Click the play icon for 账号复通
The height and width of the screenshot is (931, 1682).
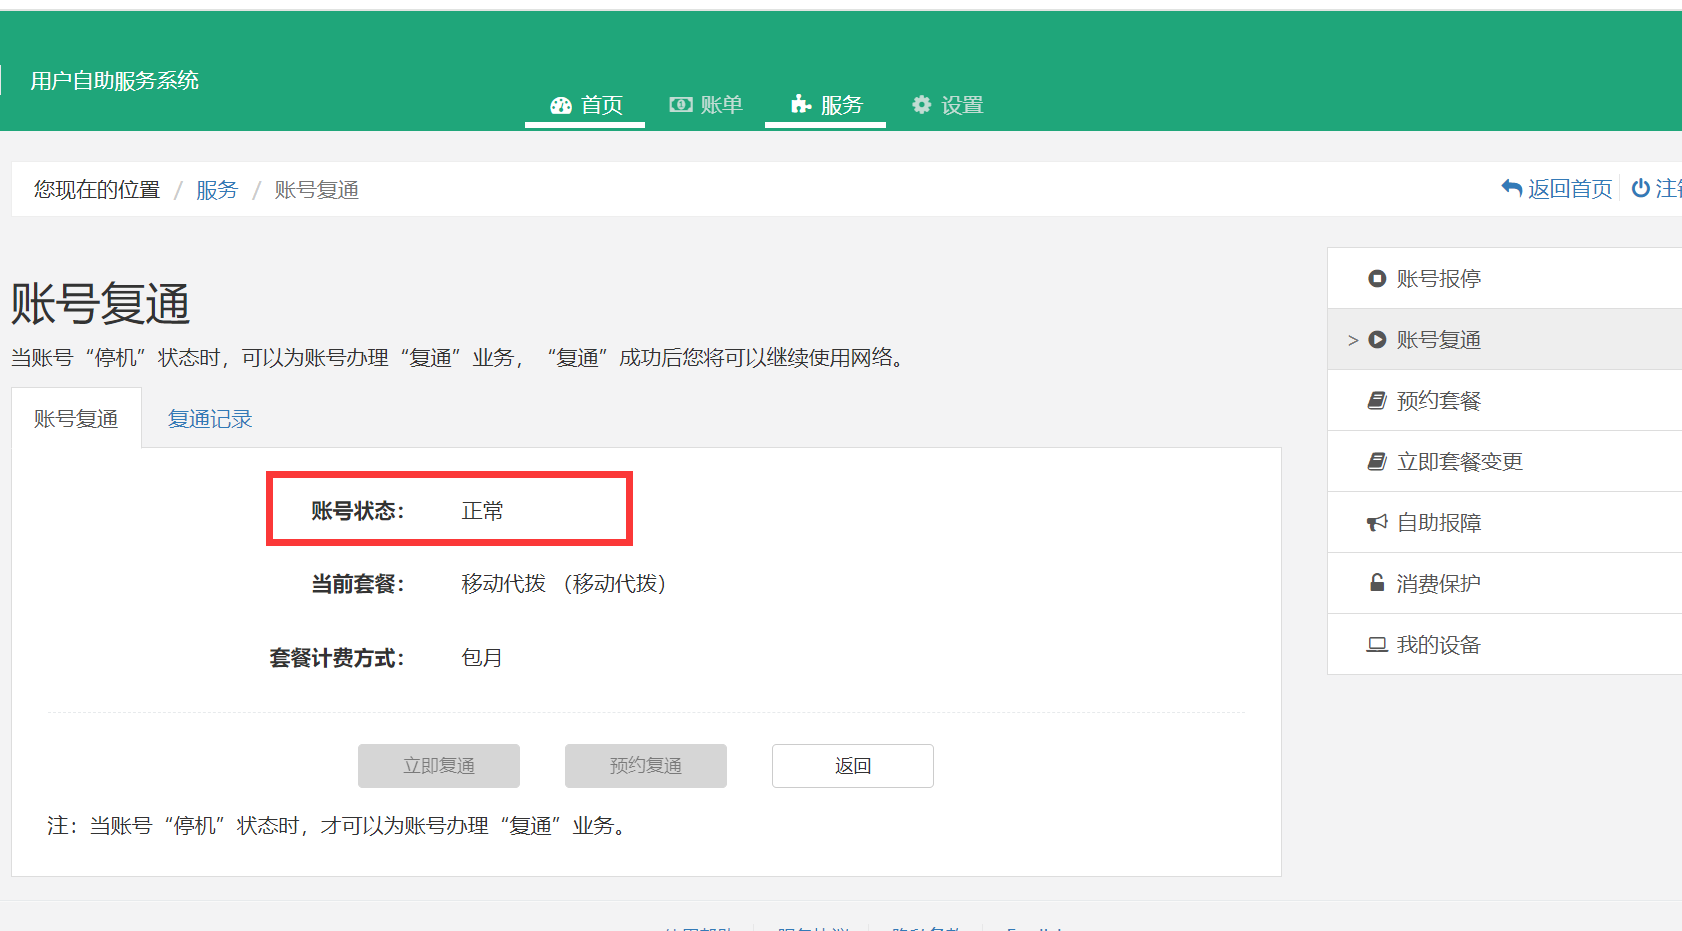pyautogui.click(x=1377, y=340)
